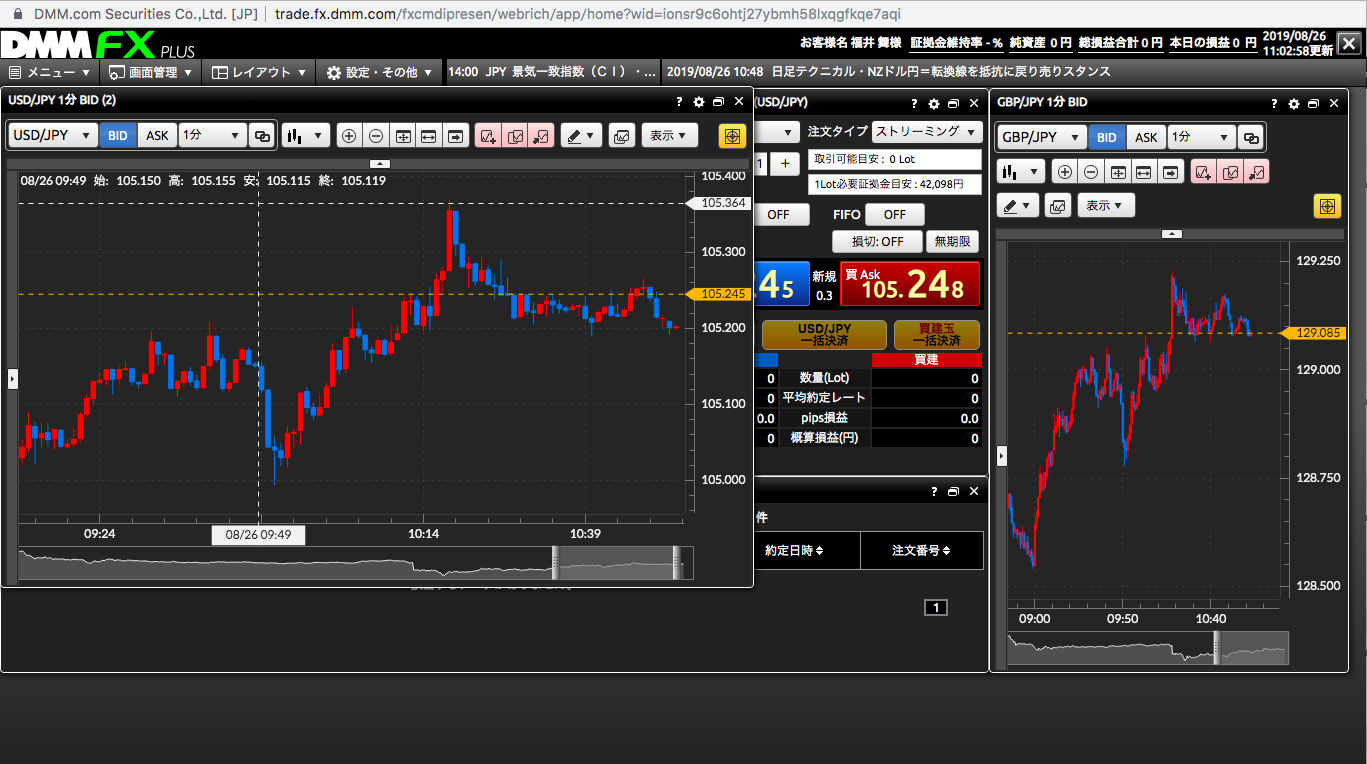Click the red 買 Ask 105.248 button
The height and width of the screenshot is (764, 1367).
click(910, 284)
